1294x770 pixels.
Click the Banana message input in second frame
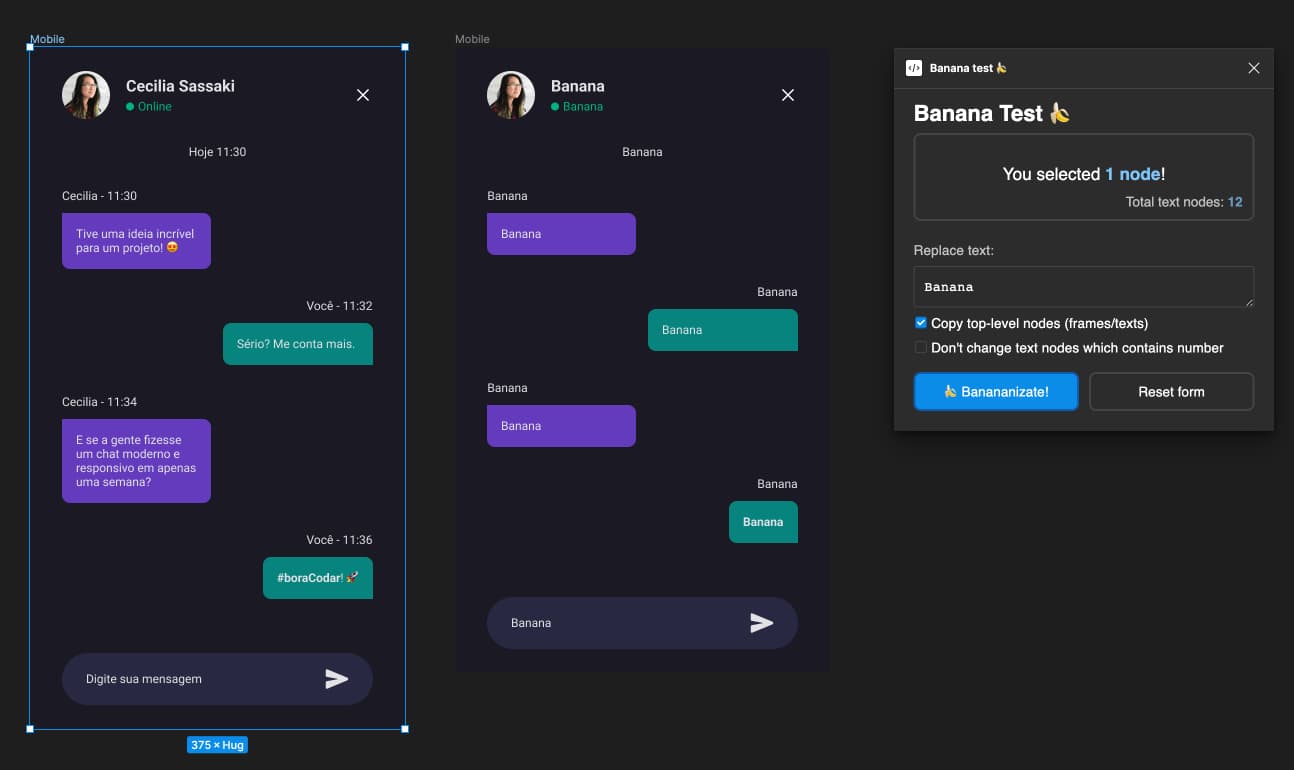tap(642, 623)
